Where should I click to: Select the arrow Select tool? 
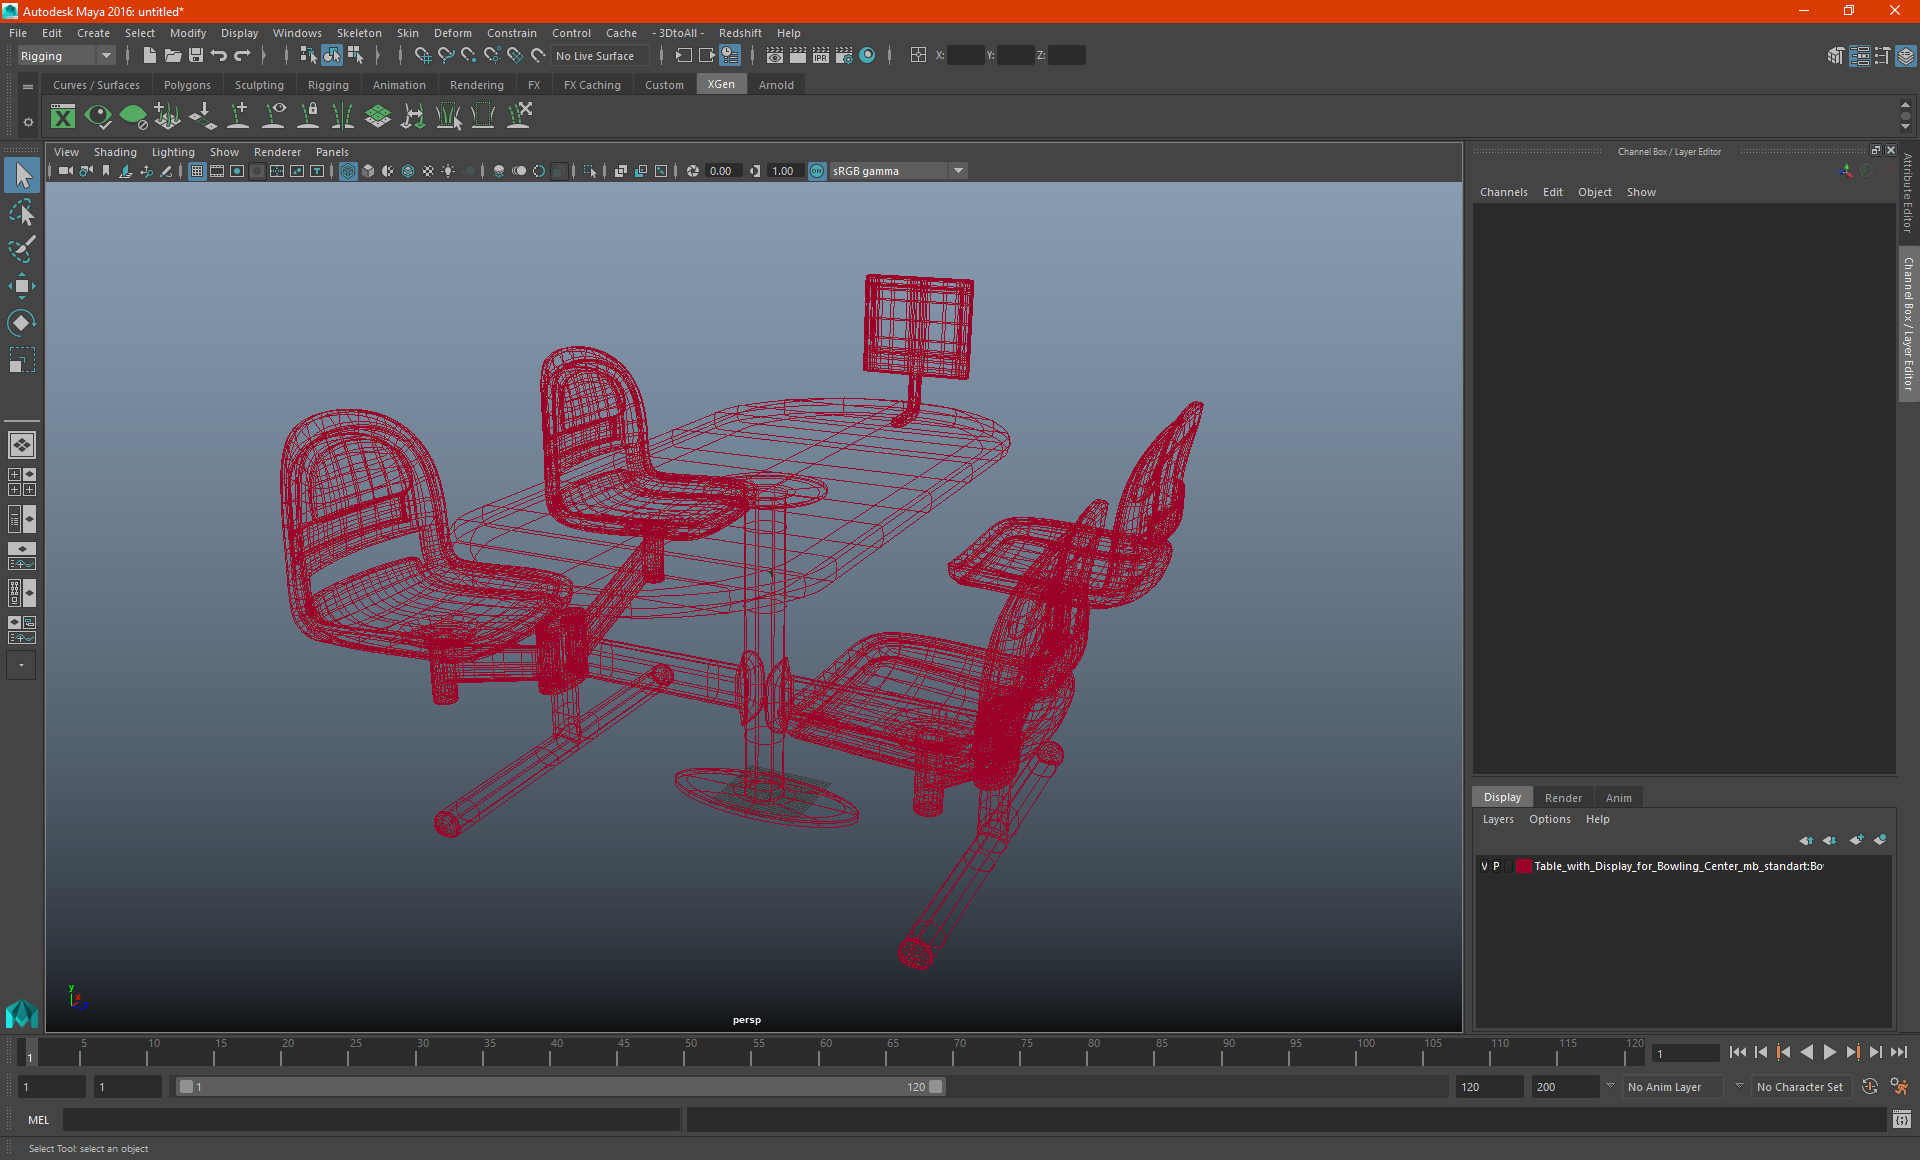(x=22, y=175)
